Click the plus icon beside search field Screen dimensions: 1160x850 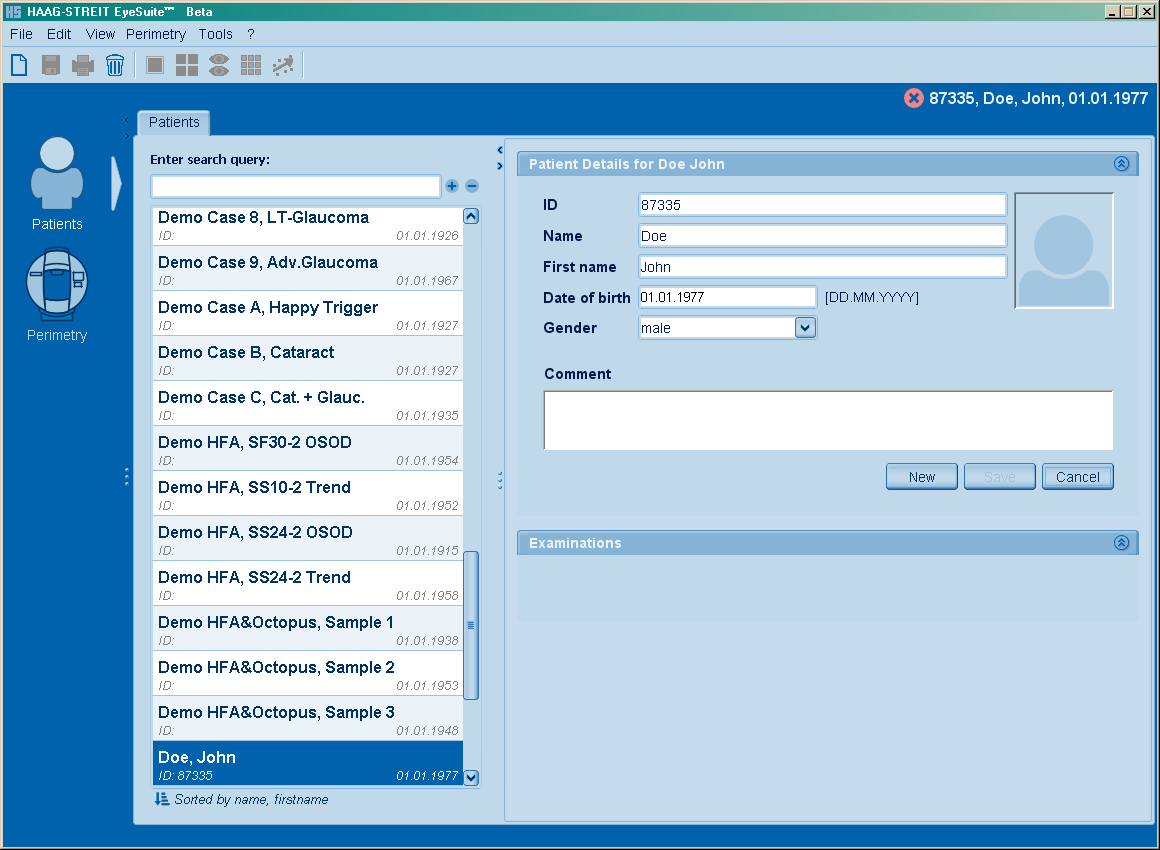point(452,186)
